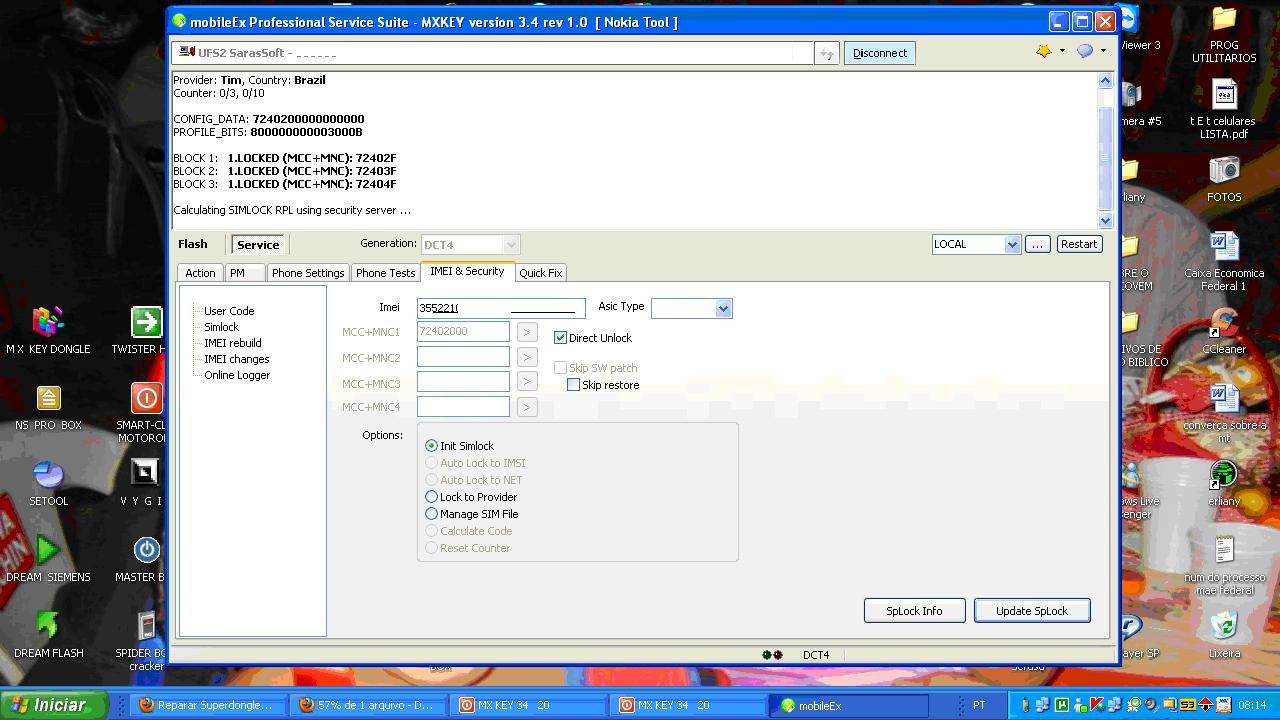This screenshot has height=720, width=1280.
Task: Open the Lixeira recycle bin
Action: click(x=1224, y=634)
